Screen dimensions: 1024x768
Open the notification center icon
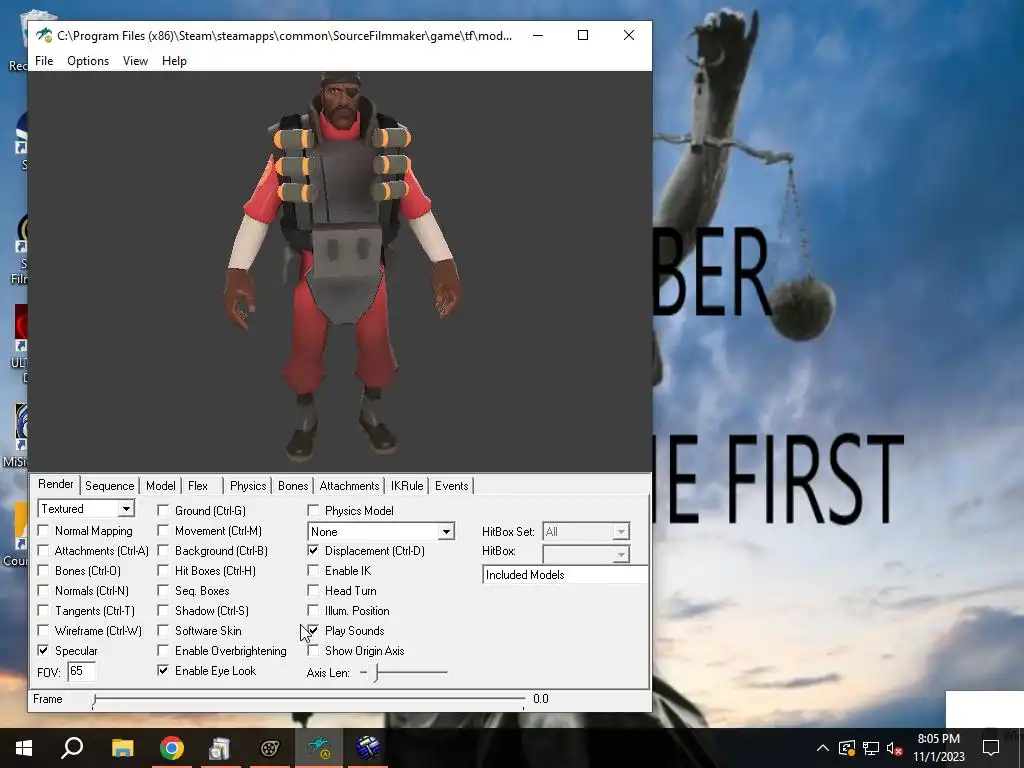(x=991, y=748)
